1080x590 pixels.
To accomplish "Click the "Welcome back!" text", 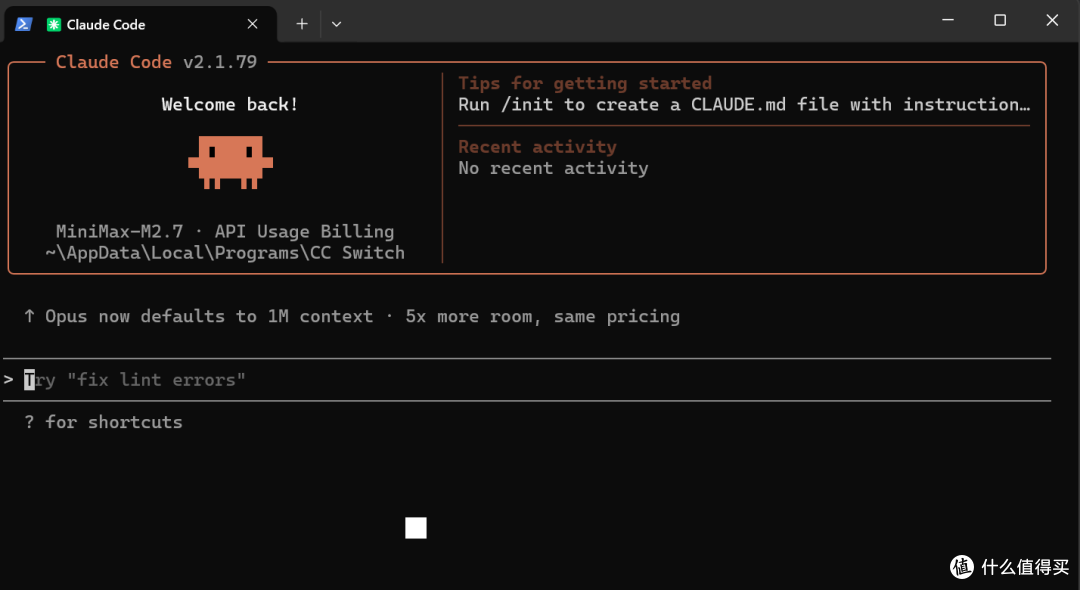I will pos(230,105).
